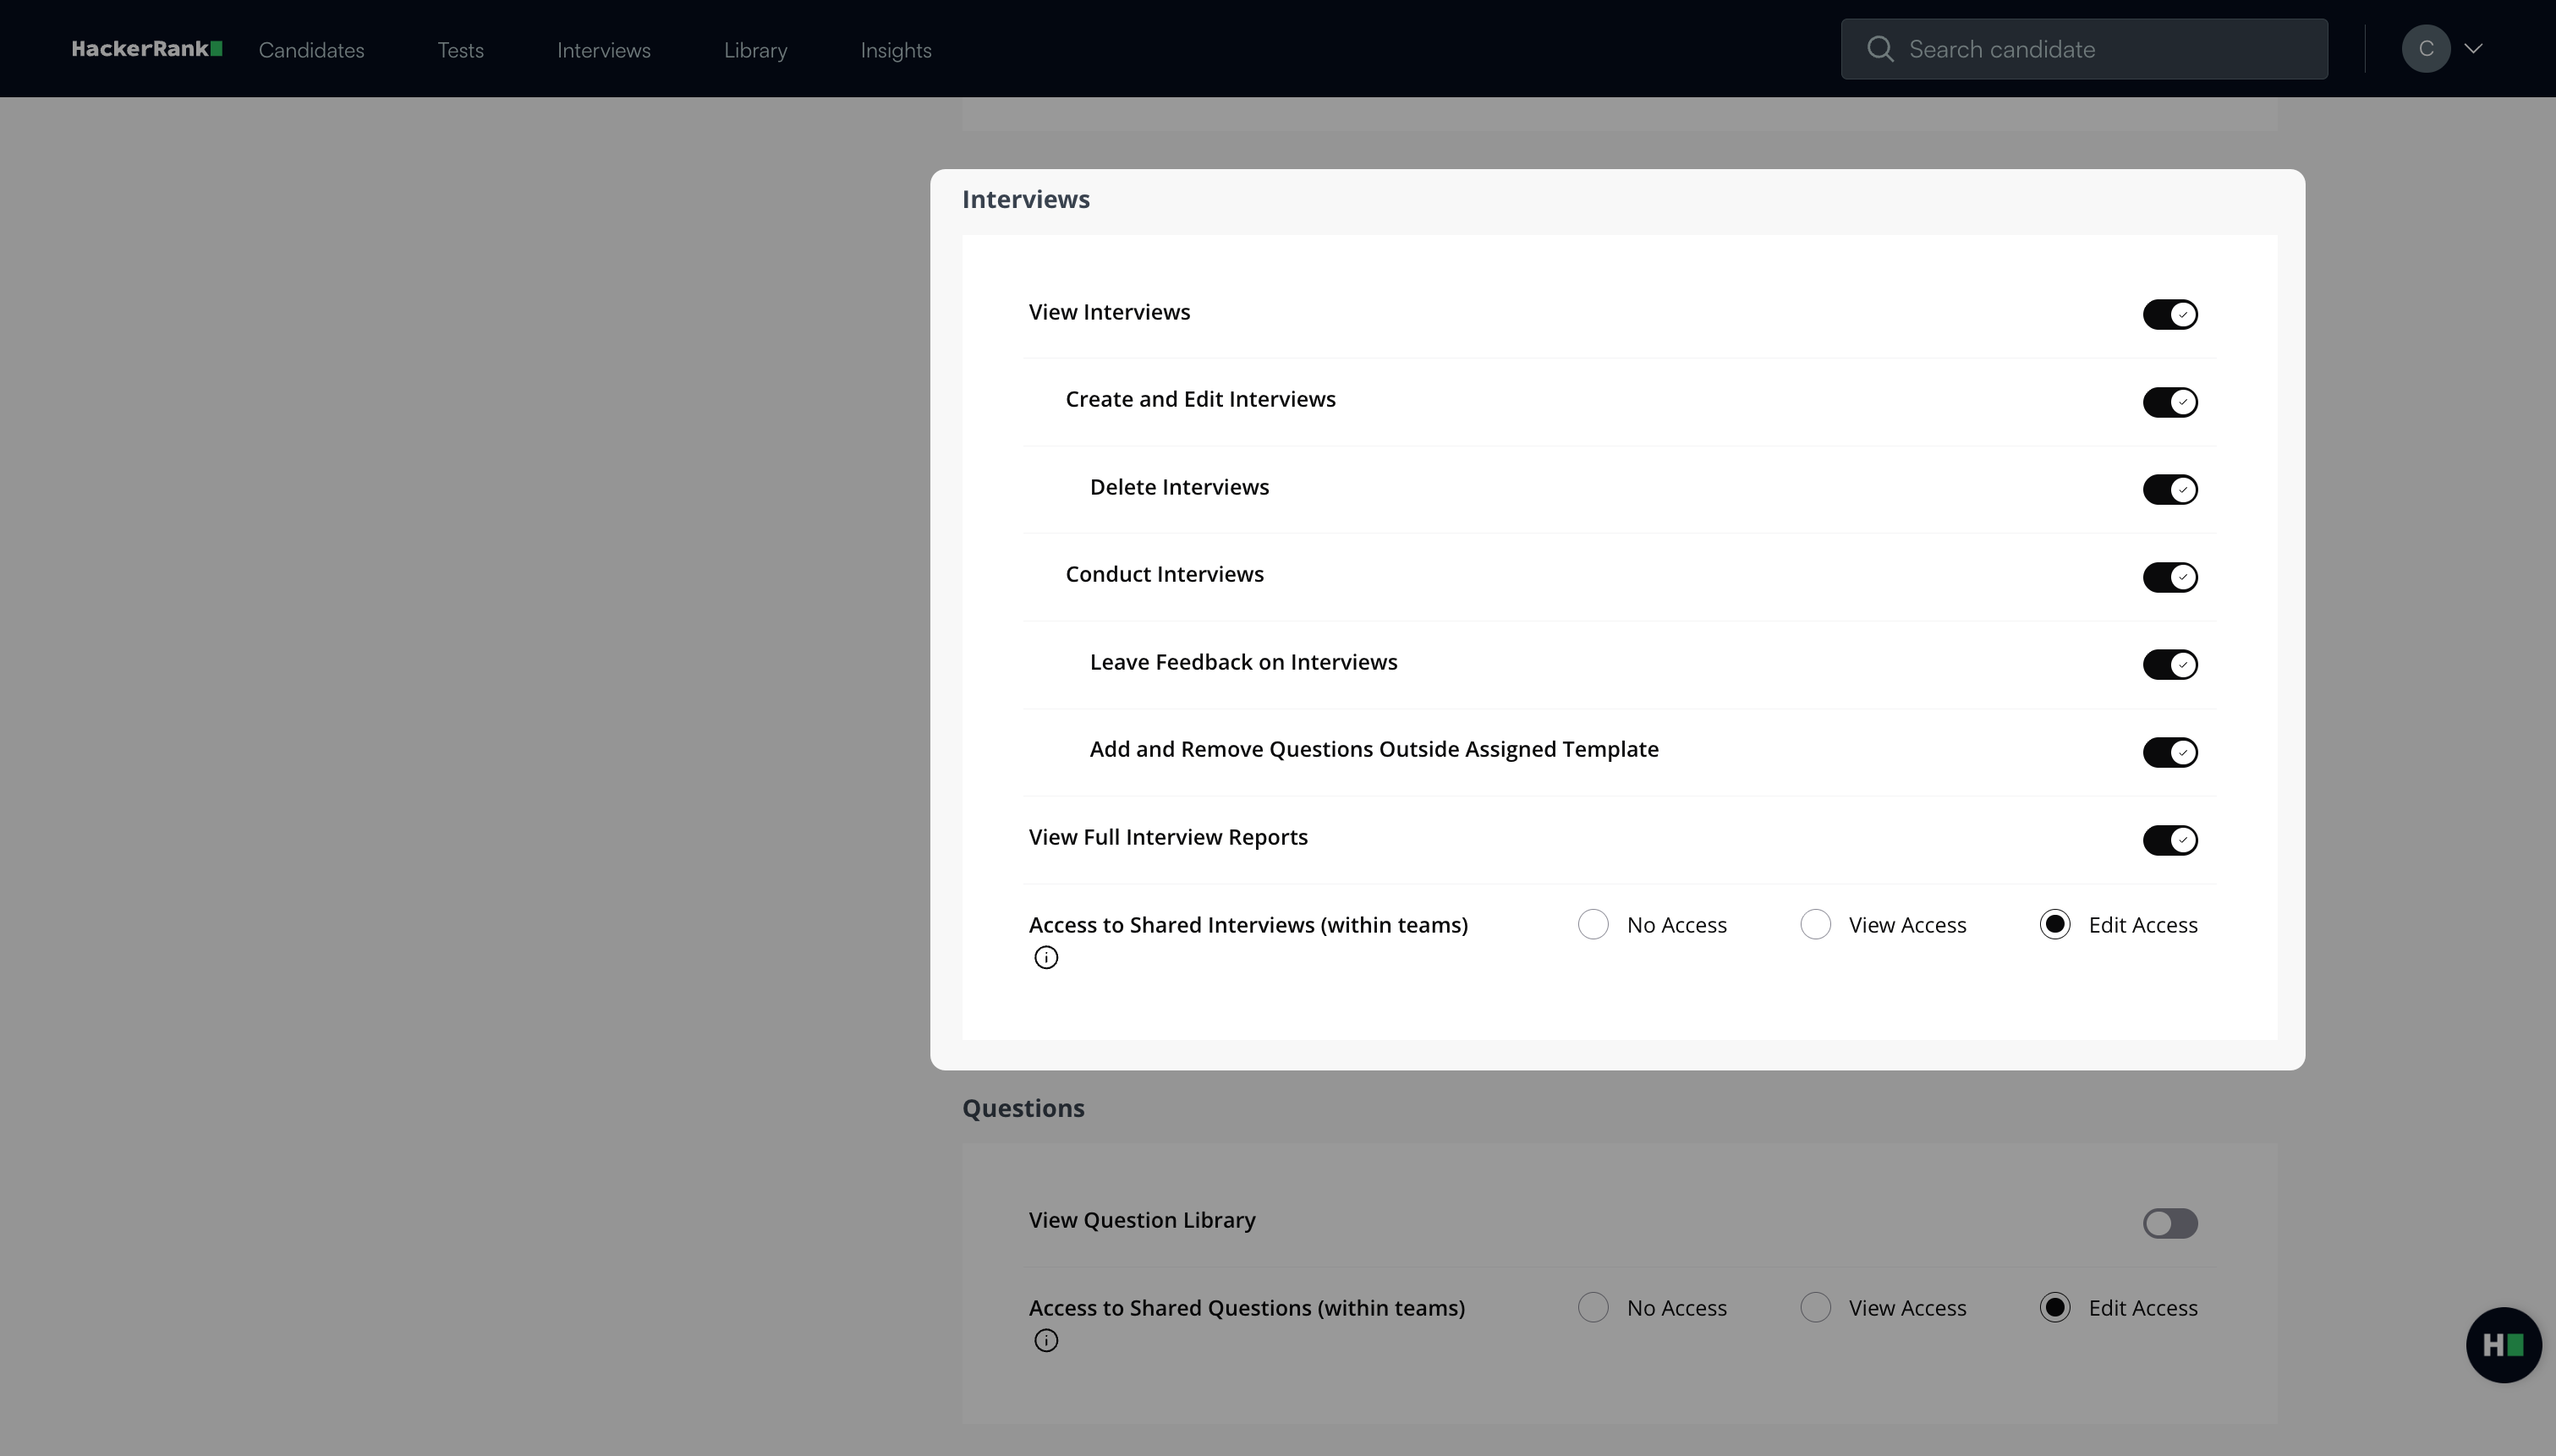
Task: Select No Access for Shared Interviews
Action: point(1593,924)
